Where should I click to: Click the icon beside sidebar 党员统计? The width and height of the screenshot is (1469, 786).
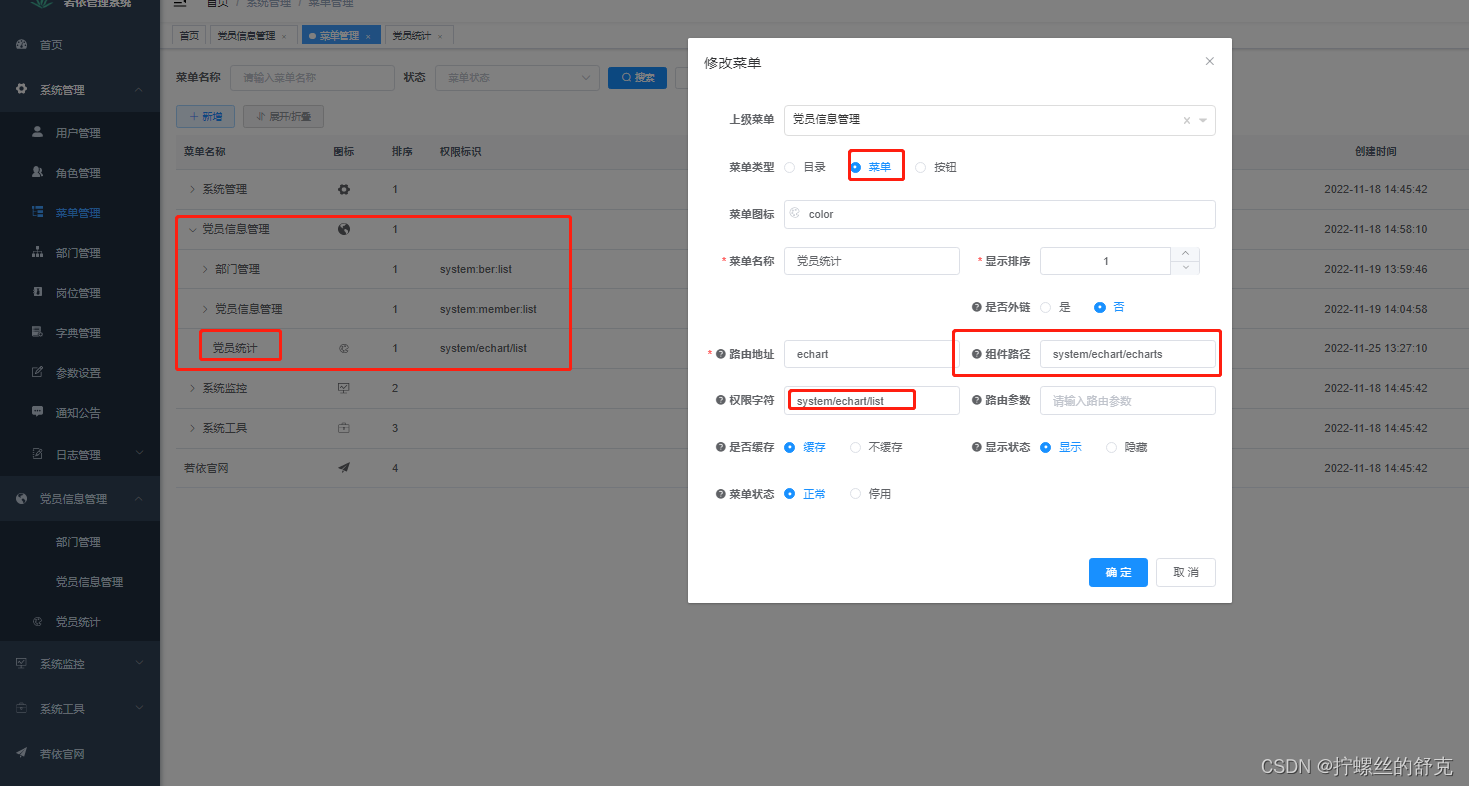pos(38,622)
